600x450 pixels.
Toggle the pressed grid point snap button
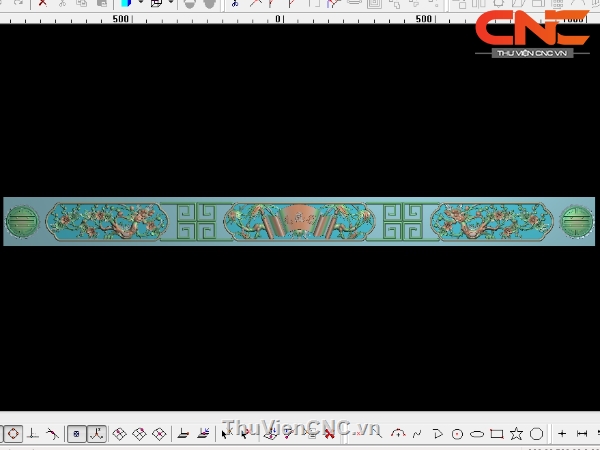[x=76, y=434]
